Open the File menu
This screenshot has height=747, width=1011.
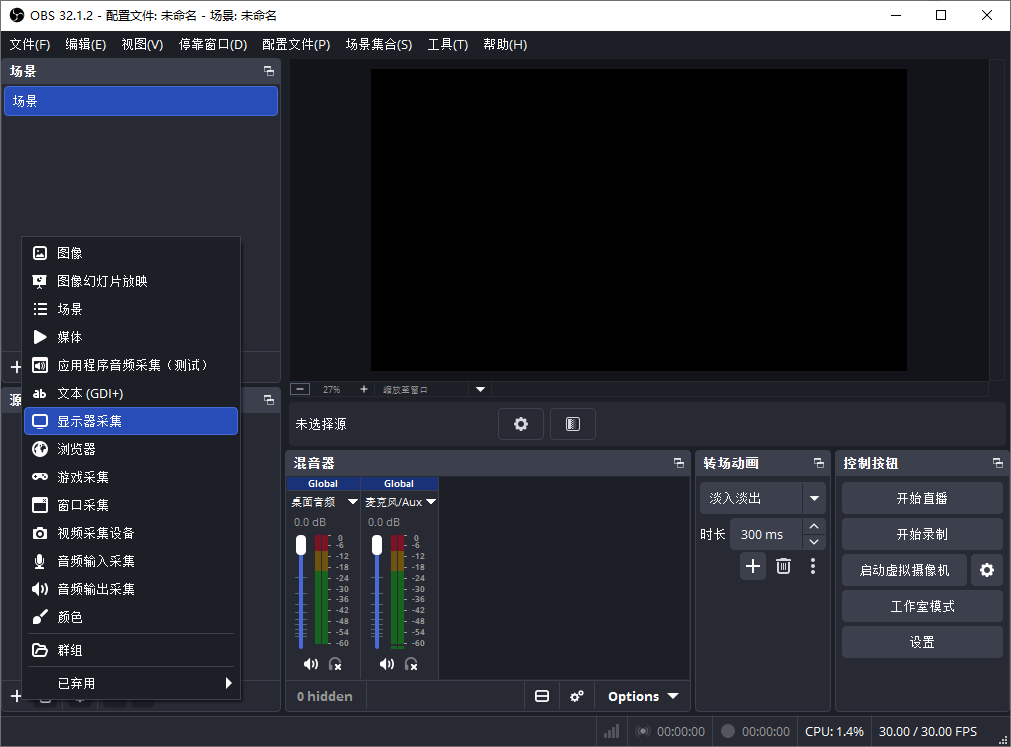click(30, 44)
